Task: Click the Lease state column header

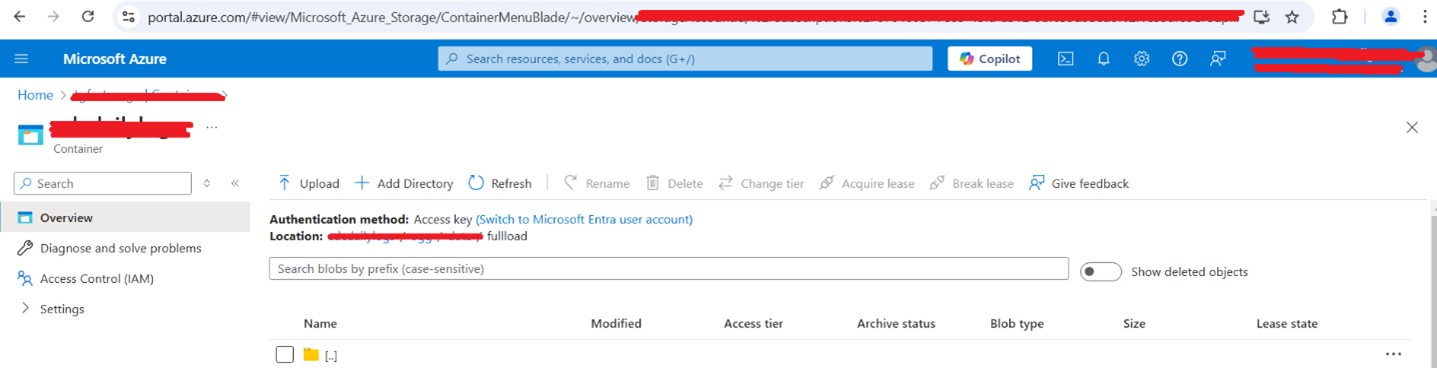Action: [1287, 323]
